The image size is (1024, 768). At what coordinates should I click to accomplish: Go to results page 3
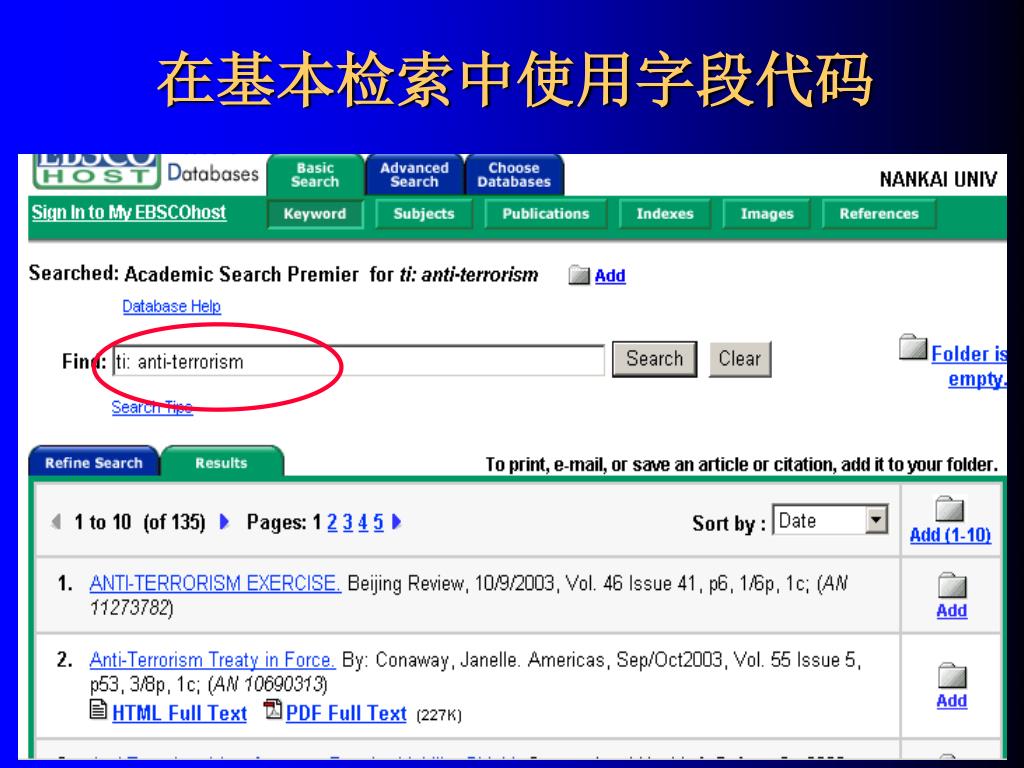coord(347,522)
